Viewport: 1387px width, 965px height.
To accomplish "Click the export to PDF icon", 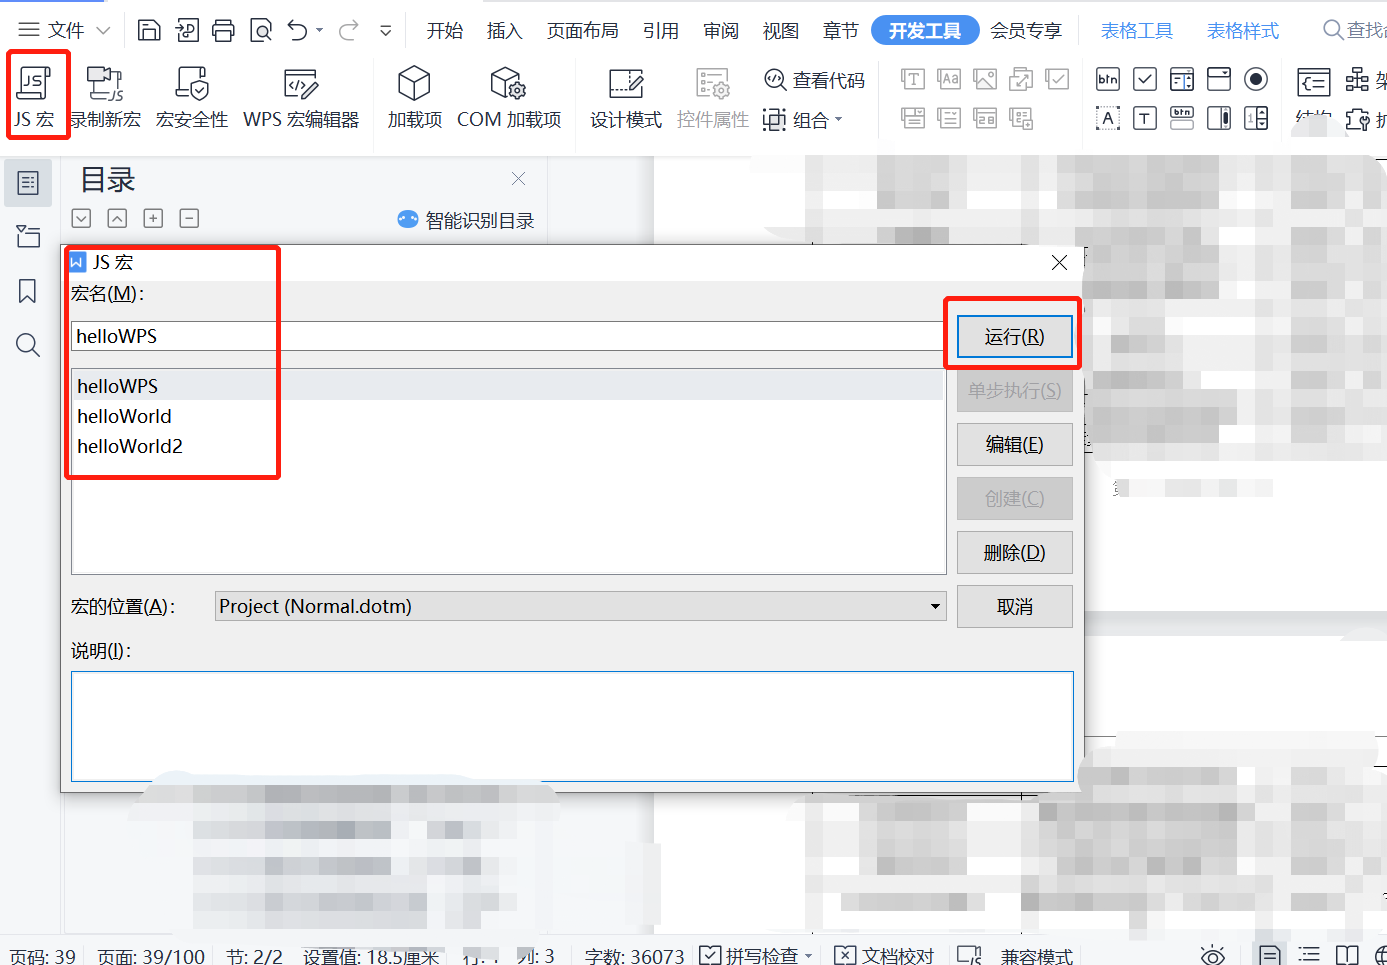I will 186,31.
